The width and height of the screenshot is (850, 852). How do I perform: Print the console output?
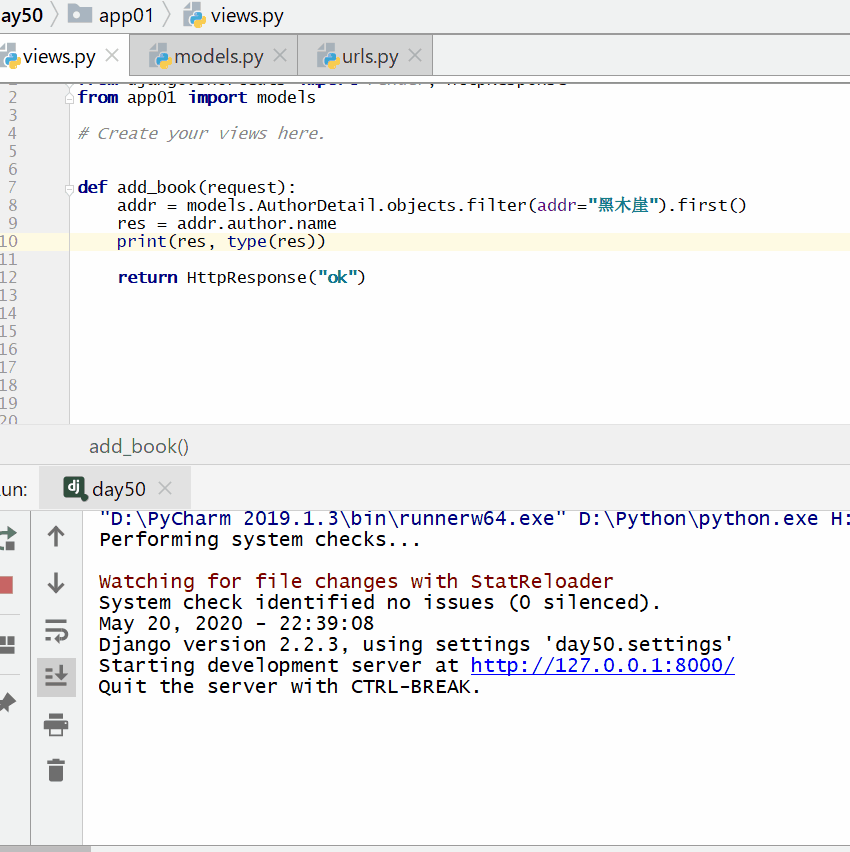[56, 724]
